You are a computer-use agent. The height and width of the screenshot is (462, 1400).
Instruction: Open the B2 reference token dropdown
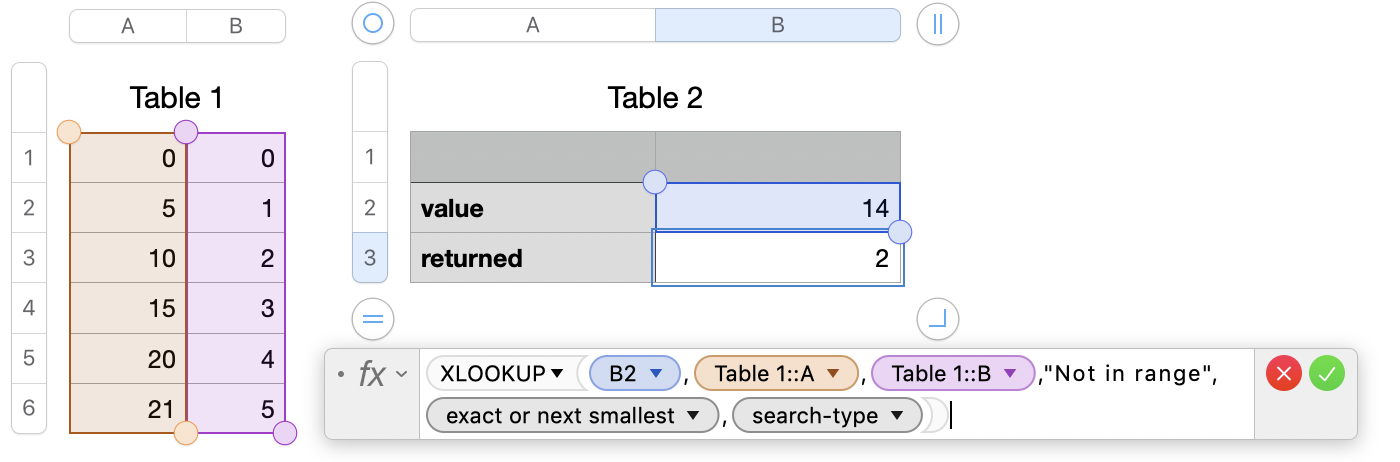coord(657,374)
